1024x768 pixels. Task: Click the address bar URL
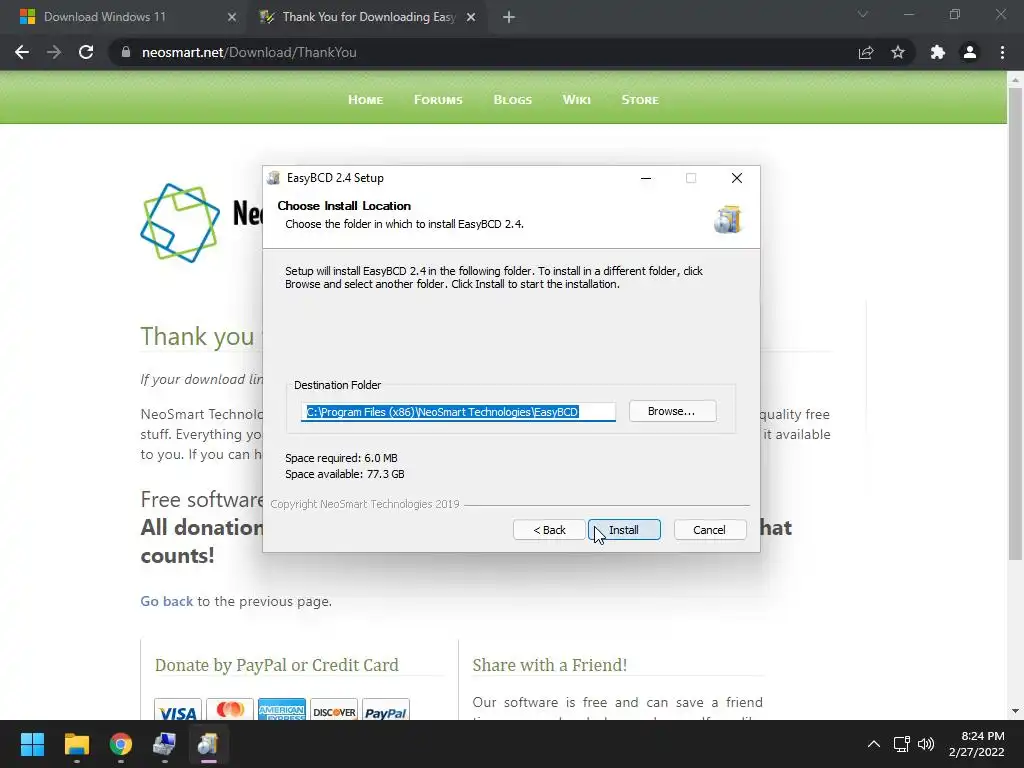[249, 52]
